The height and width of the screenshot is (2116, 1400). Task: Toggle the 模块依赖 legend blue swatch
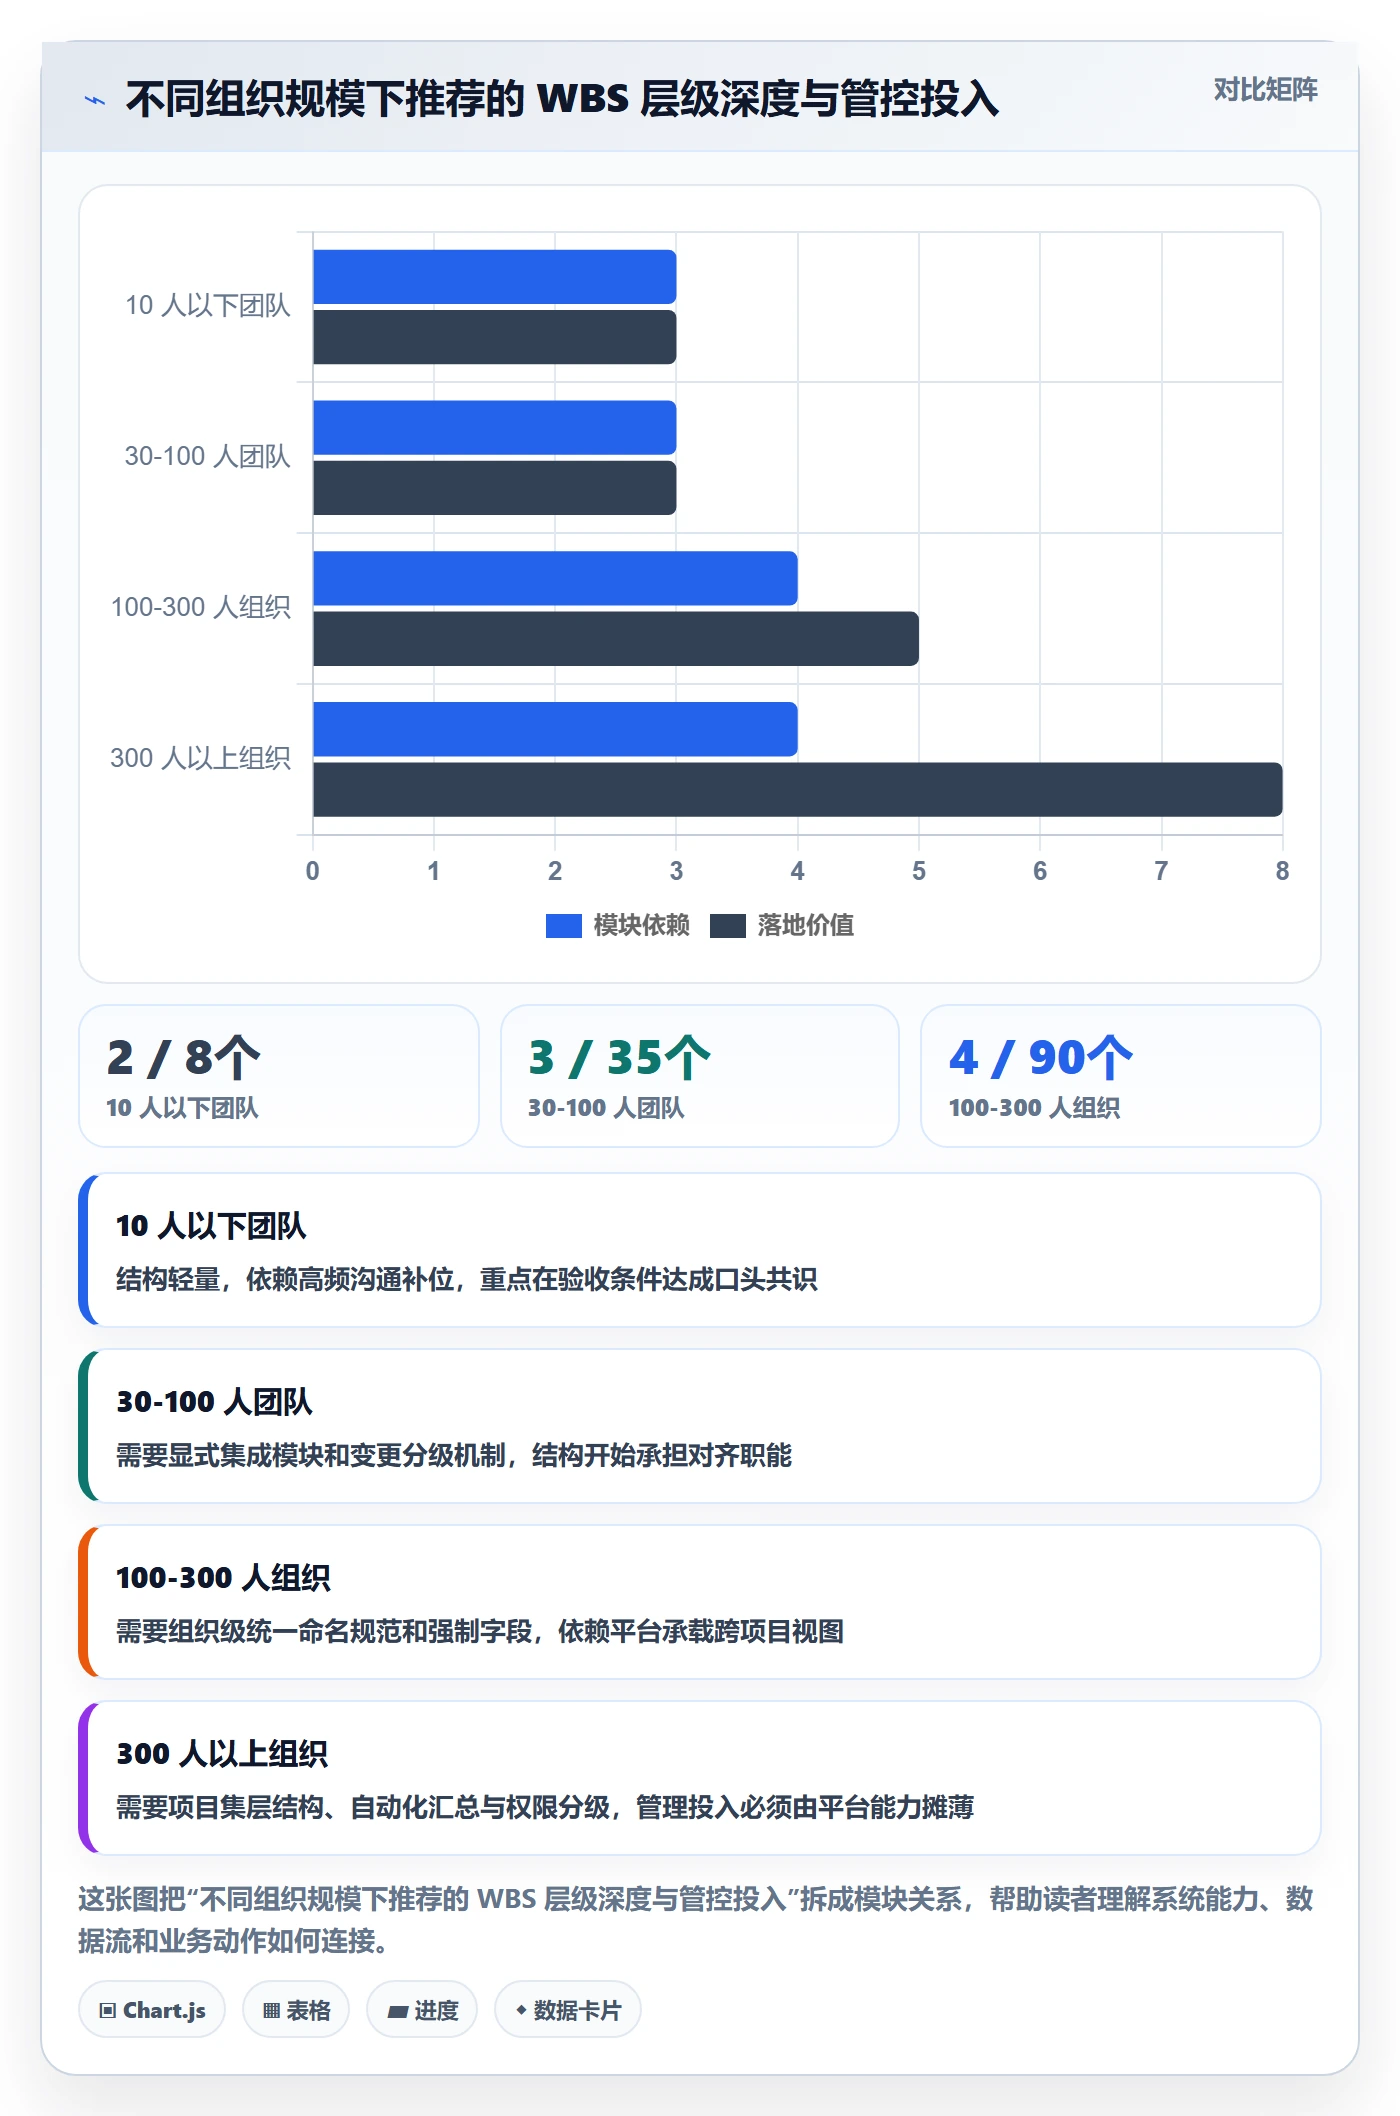[563, 926]
